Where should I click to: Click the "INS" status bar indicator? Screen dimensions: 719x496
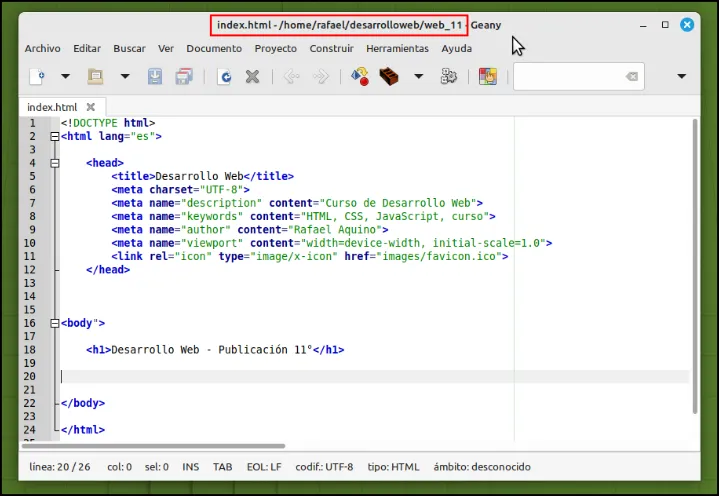191,467
